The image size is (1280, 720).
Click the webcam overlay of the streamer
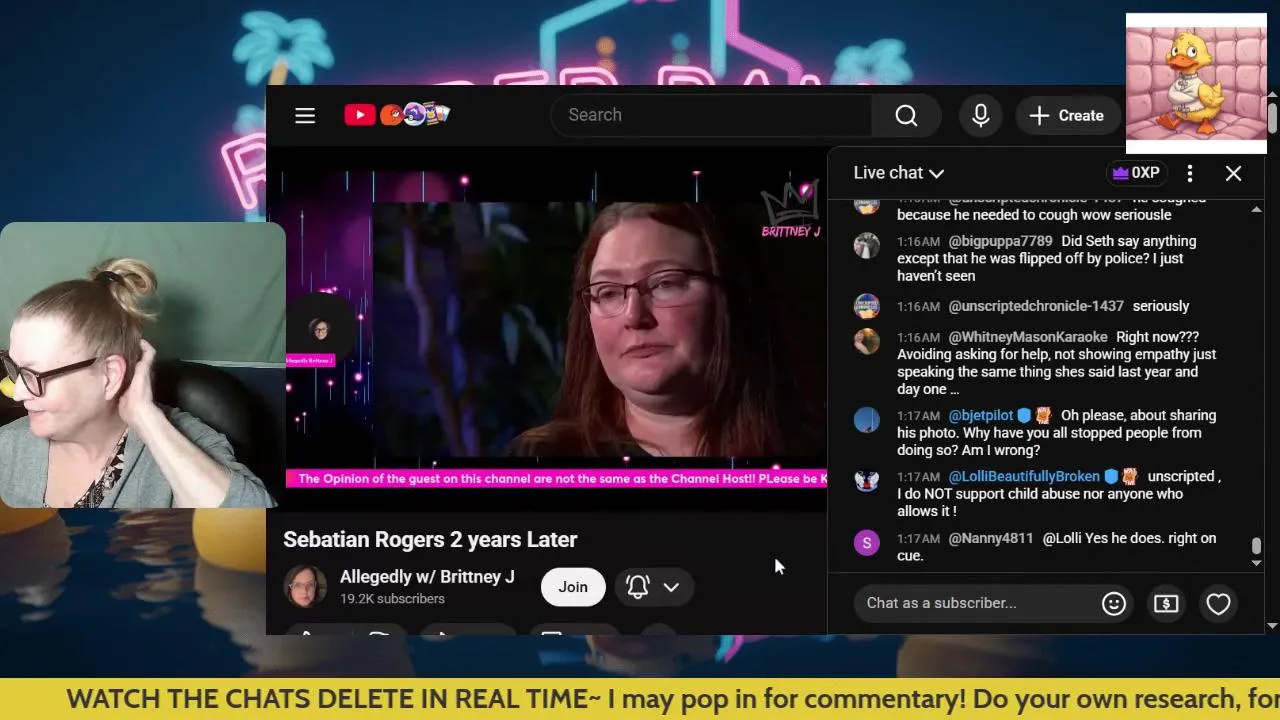click(142, 365)
